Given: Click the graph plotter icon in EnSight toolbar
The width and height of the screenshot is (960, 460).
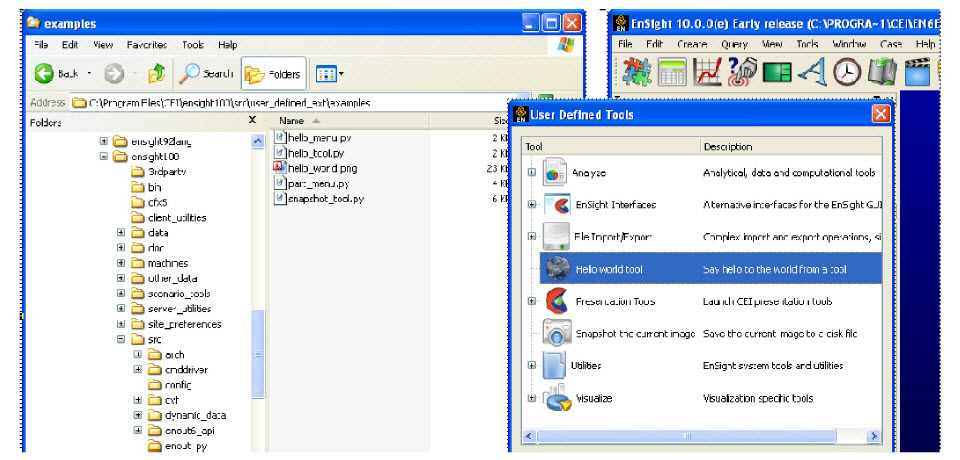Looking at the screenshot, I should tap(707, 72).
